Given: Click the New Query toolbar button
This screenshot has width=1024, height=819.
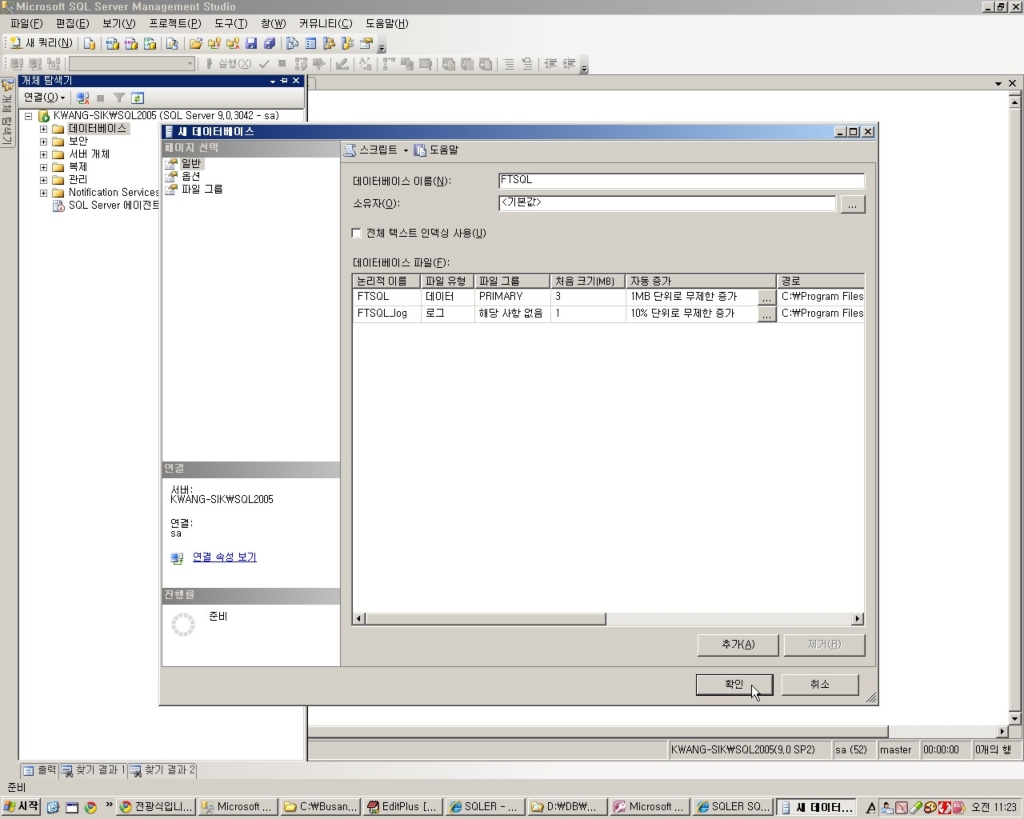Looking at the screenshot, I should (x=40, y=43).
